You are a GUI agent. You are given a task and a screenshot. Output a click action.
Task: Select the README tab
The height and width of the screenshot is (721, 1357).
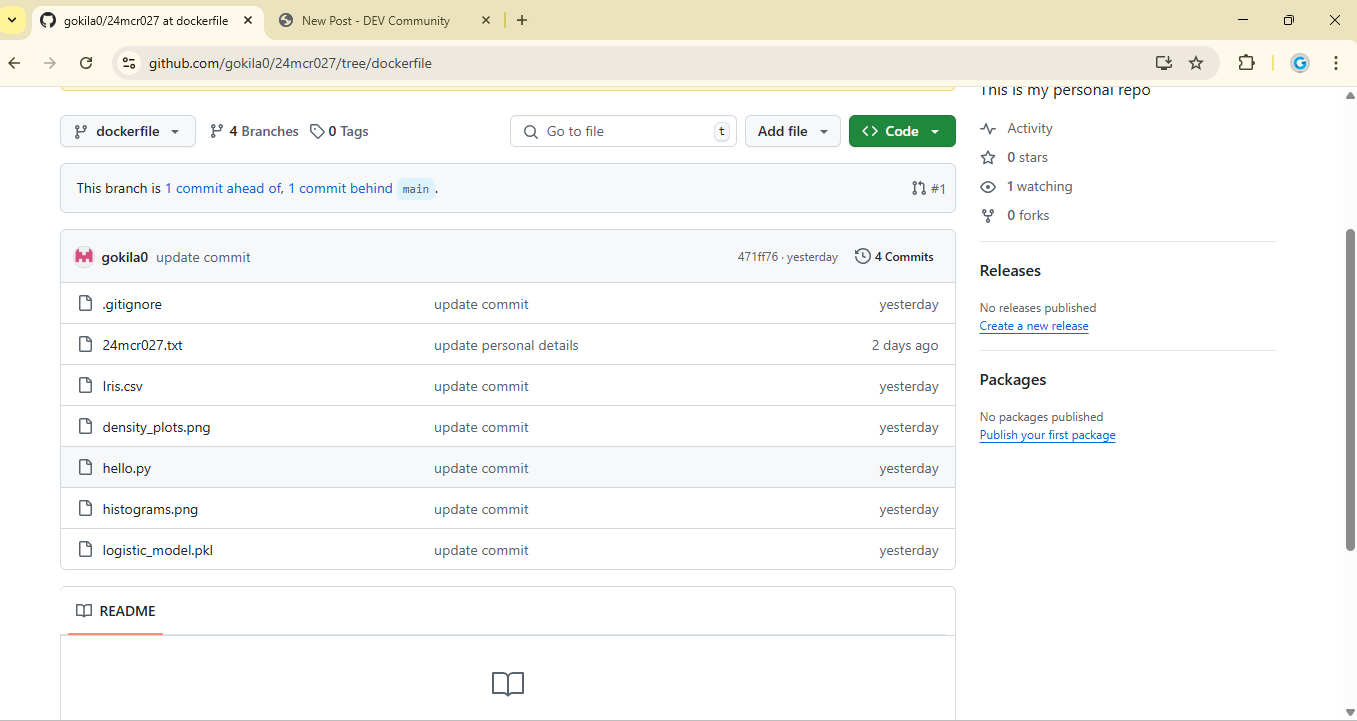(116, 611)
